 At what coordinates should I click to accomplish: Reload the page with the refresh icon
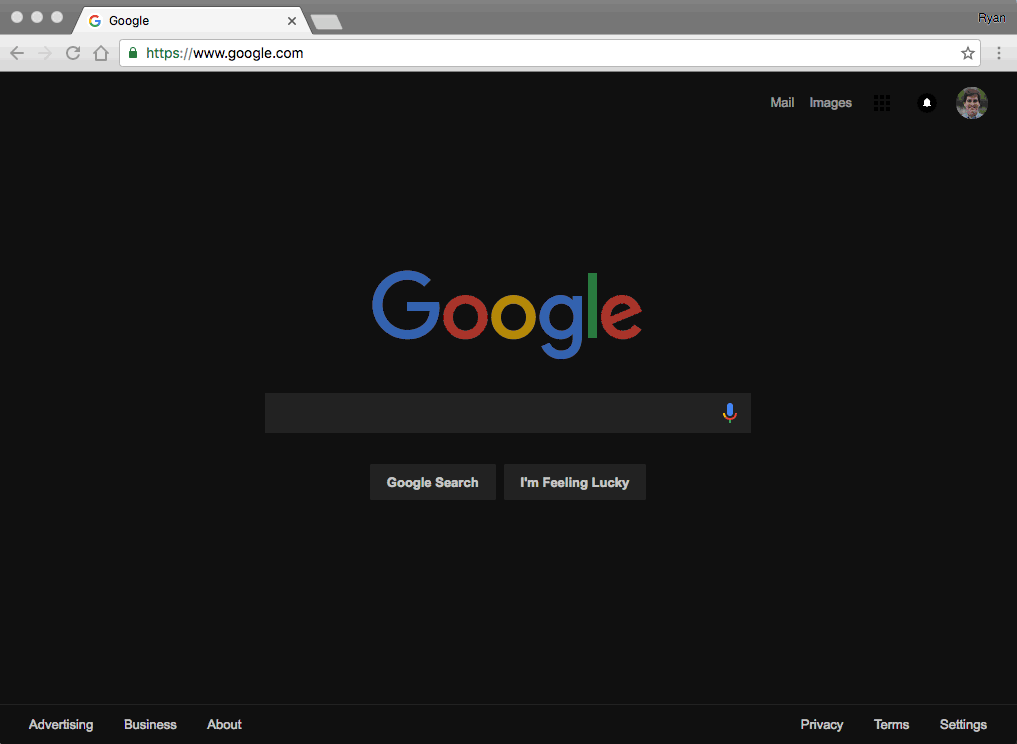coord(73,53)
